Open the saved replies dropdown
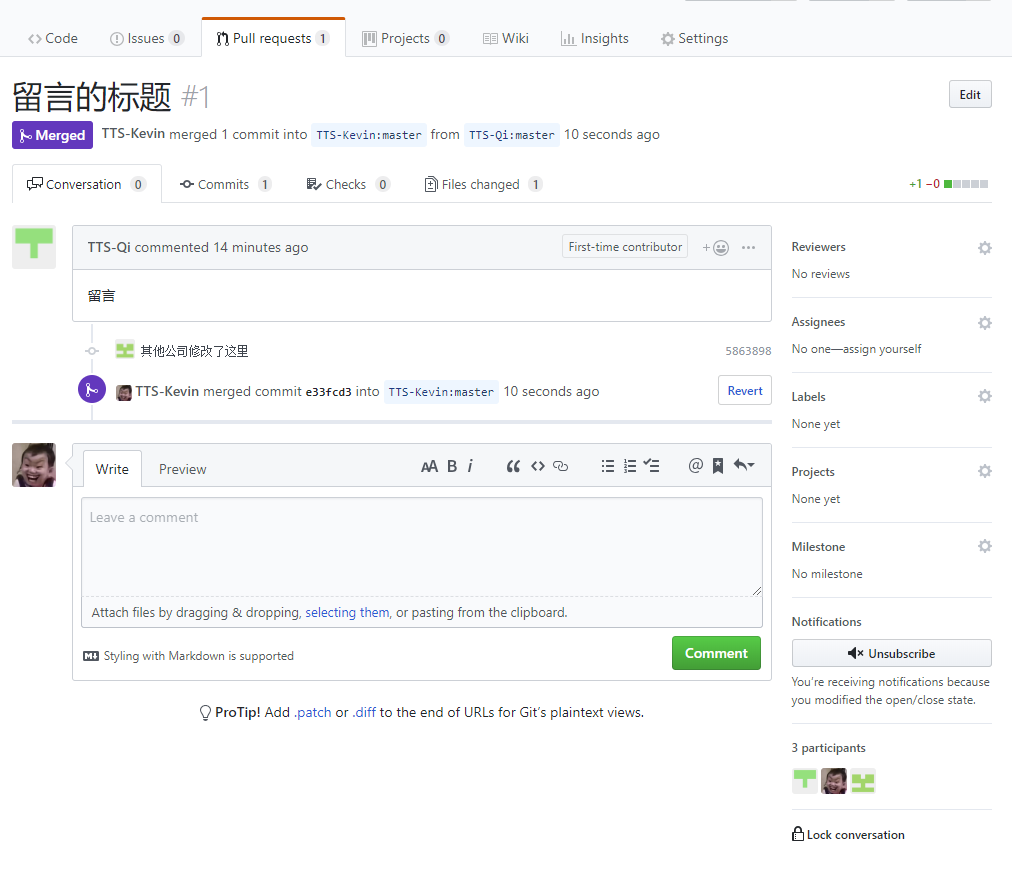This screenshot has height=875, width=1012. click(744, 466)
